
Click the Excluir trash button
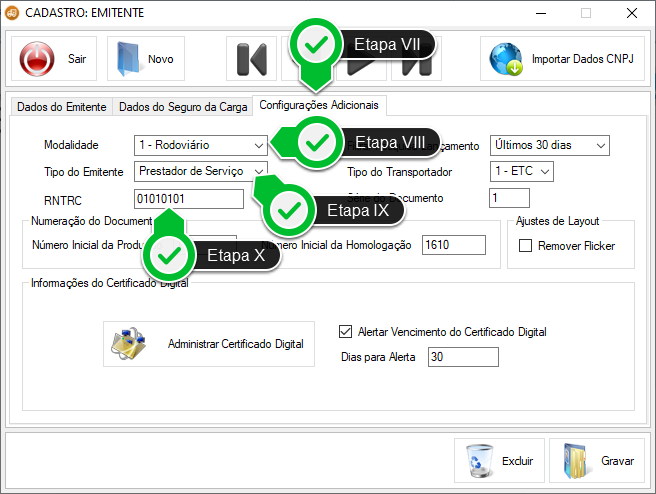500,461
